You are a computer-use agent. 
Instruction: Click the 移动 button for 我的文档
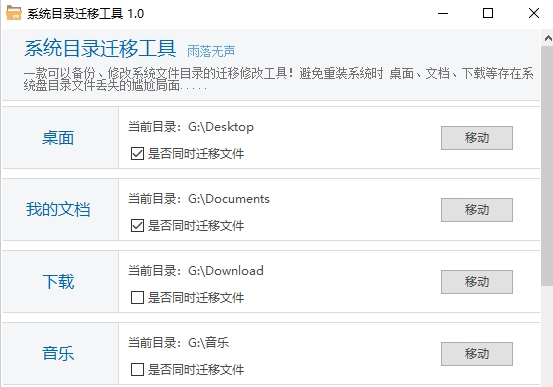tap(477, 210)
